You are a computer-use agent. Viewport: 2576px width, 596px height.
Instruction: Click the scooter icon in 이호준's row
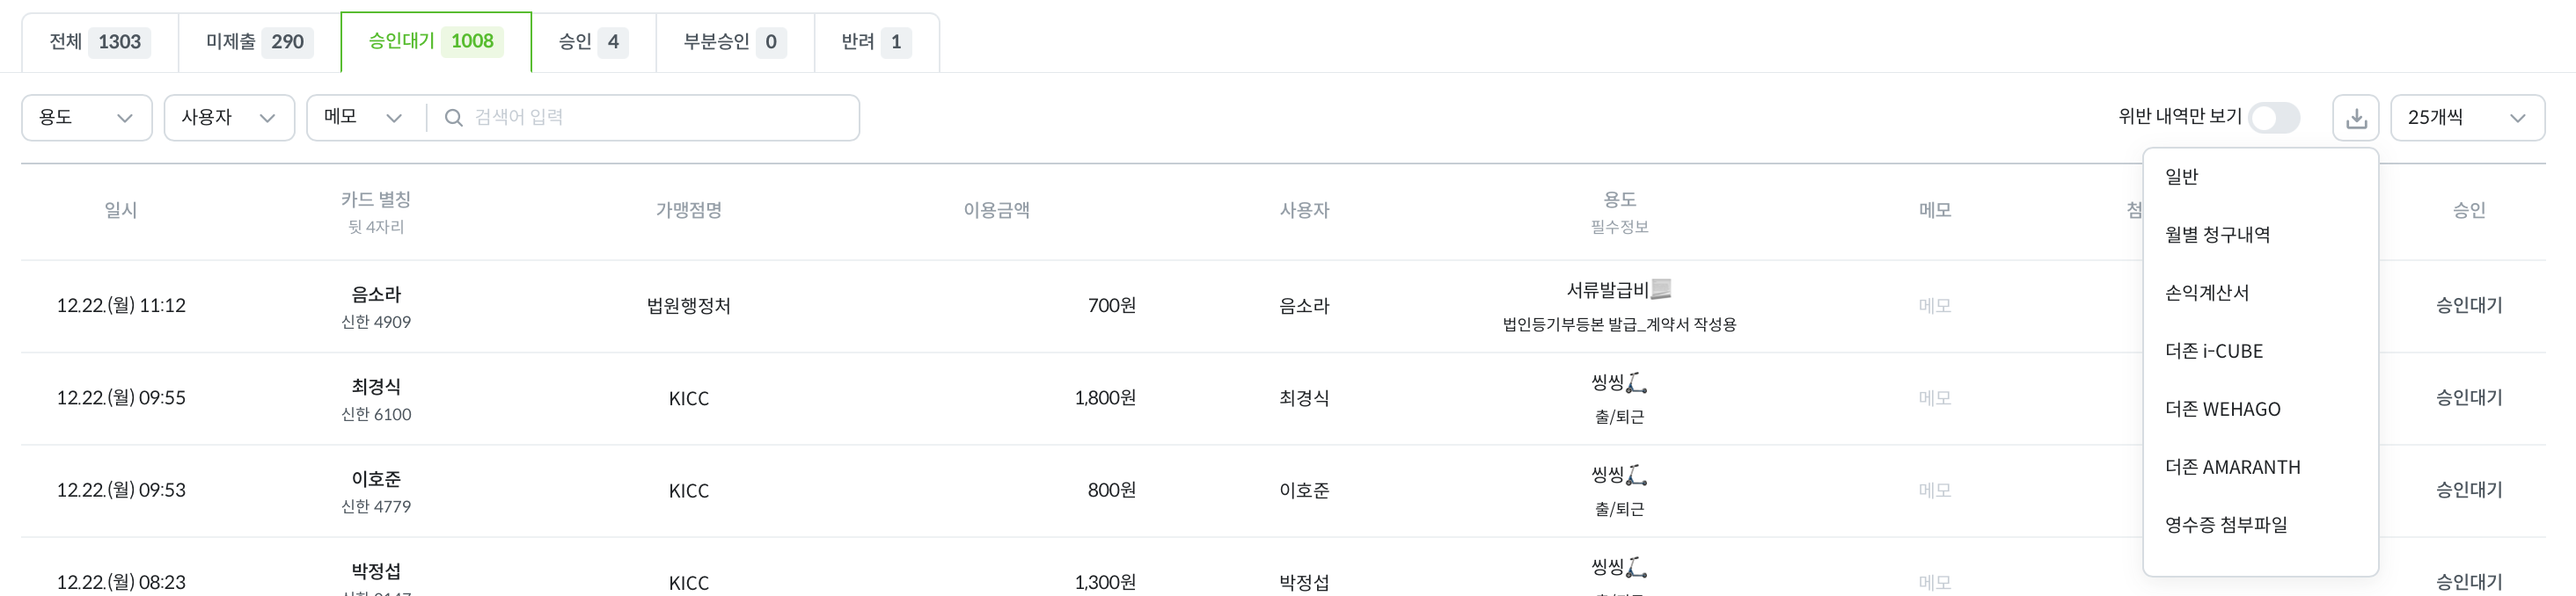pyautogui.click(x=1636, y=475)
